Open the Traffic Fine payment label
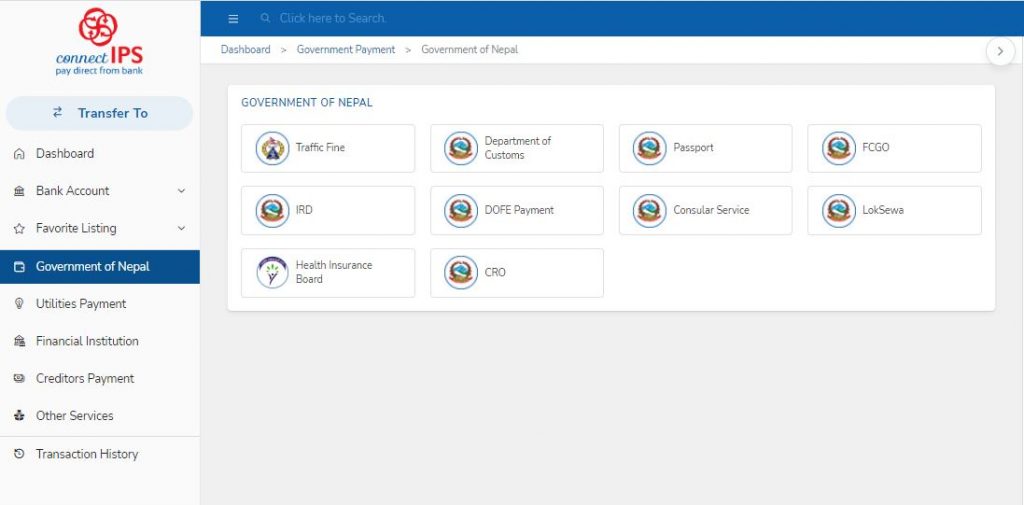Image resolution: width=1024 pixels, height=505 pixels. click(x=320, y=148)
